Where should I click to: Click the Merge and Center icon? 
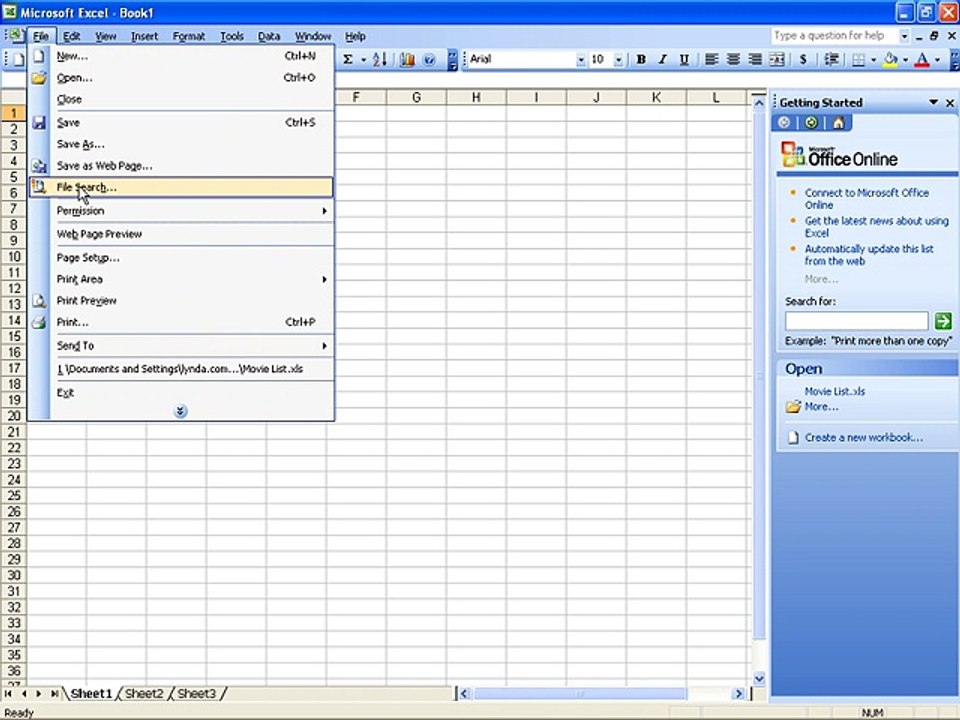point(776,59)
